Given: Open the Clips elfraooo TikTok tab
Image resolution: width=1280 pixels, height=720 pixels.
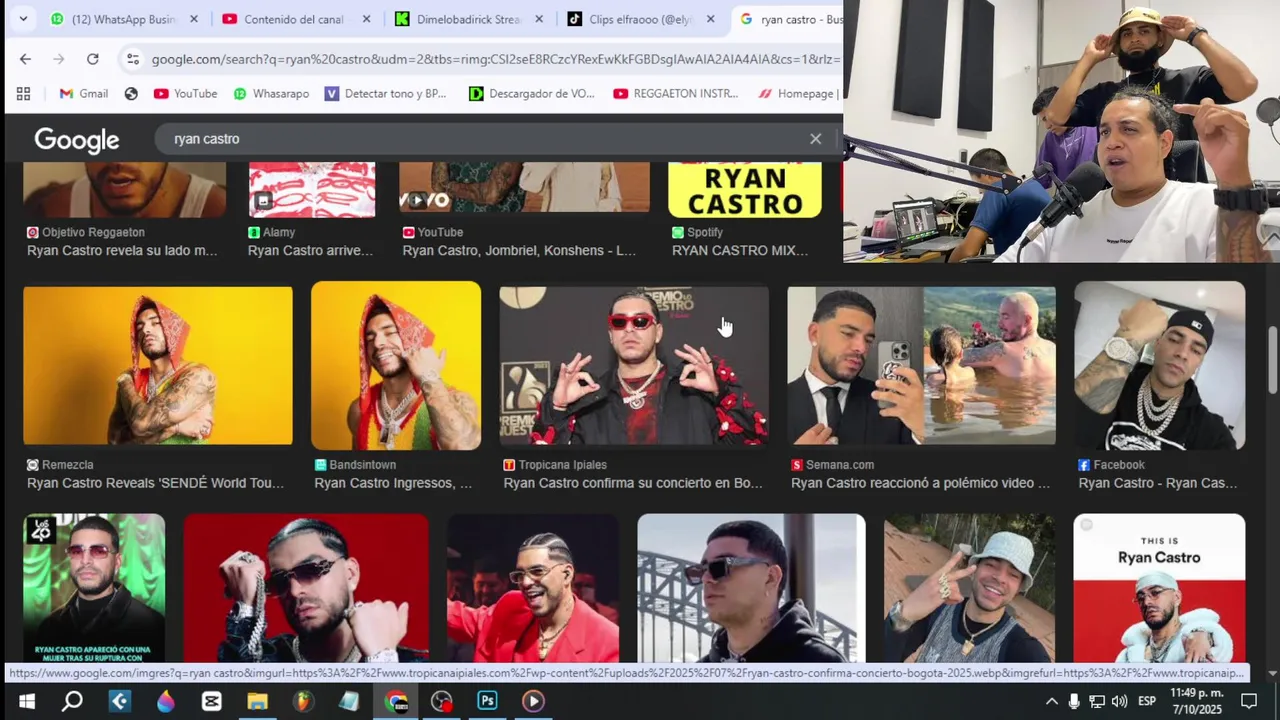Looking at the screenshot, I should [640, 19].
